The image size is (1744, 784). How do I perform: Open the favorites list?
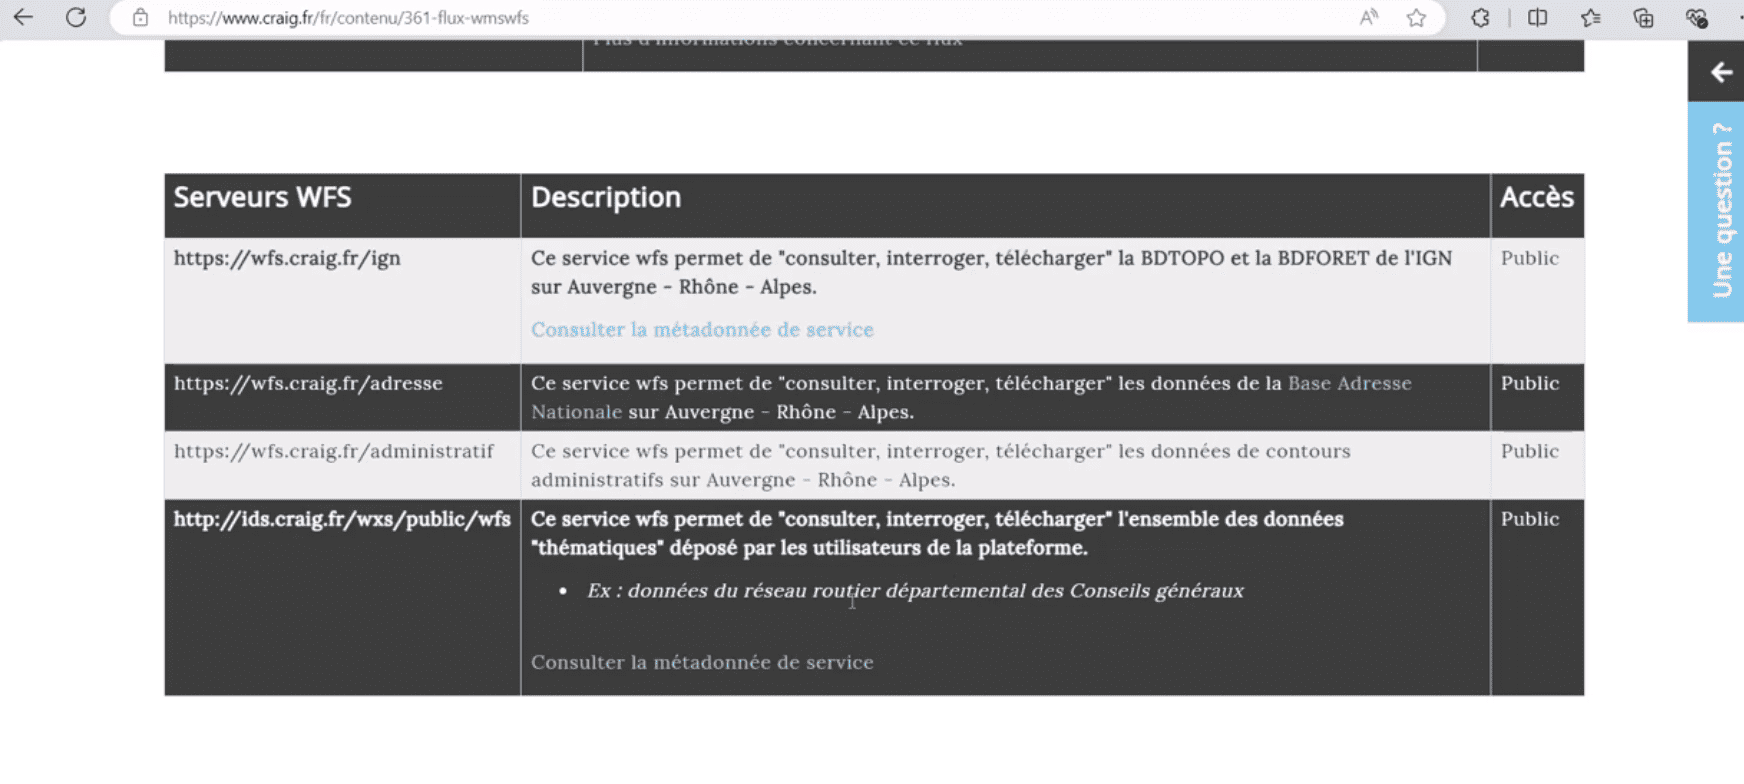(x=1590, y=17)
